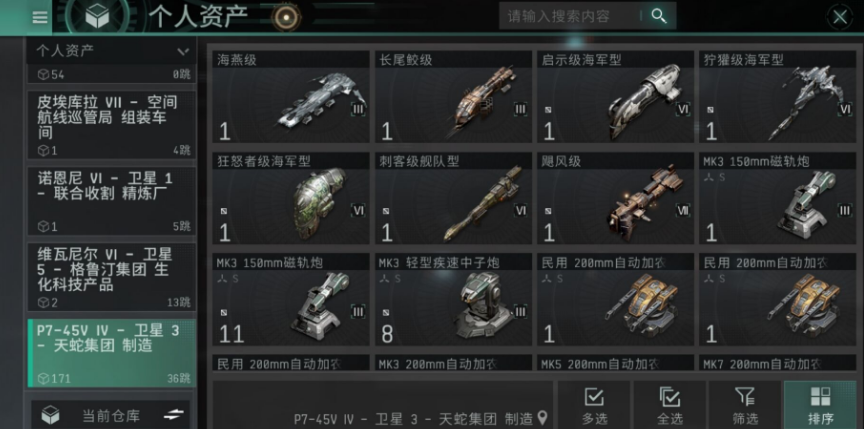Select the 飓风级 ship item
Image resolution: width=864 pixels, height=429 pixels.
(x=615, y=198)
